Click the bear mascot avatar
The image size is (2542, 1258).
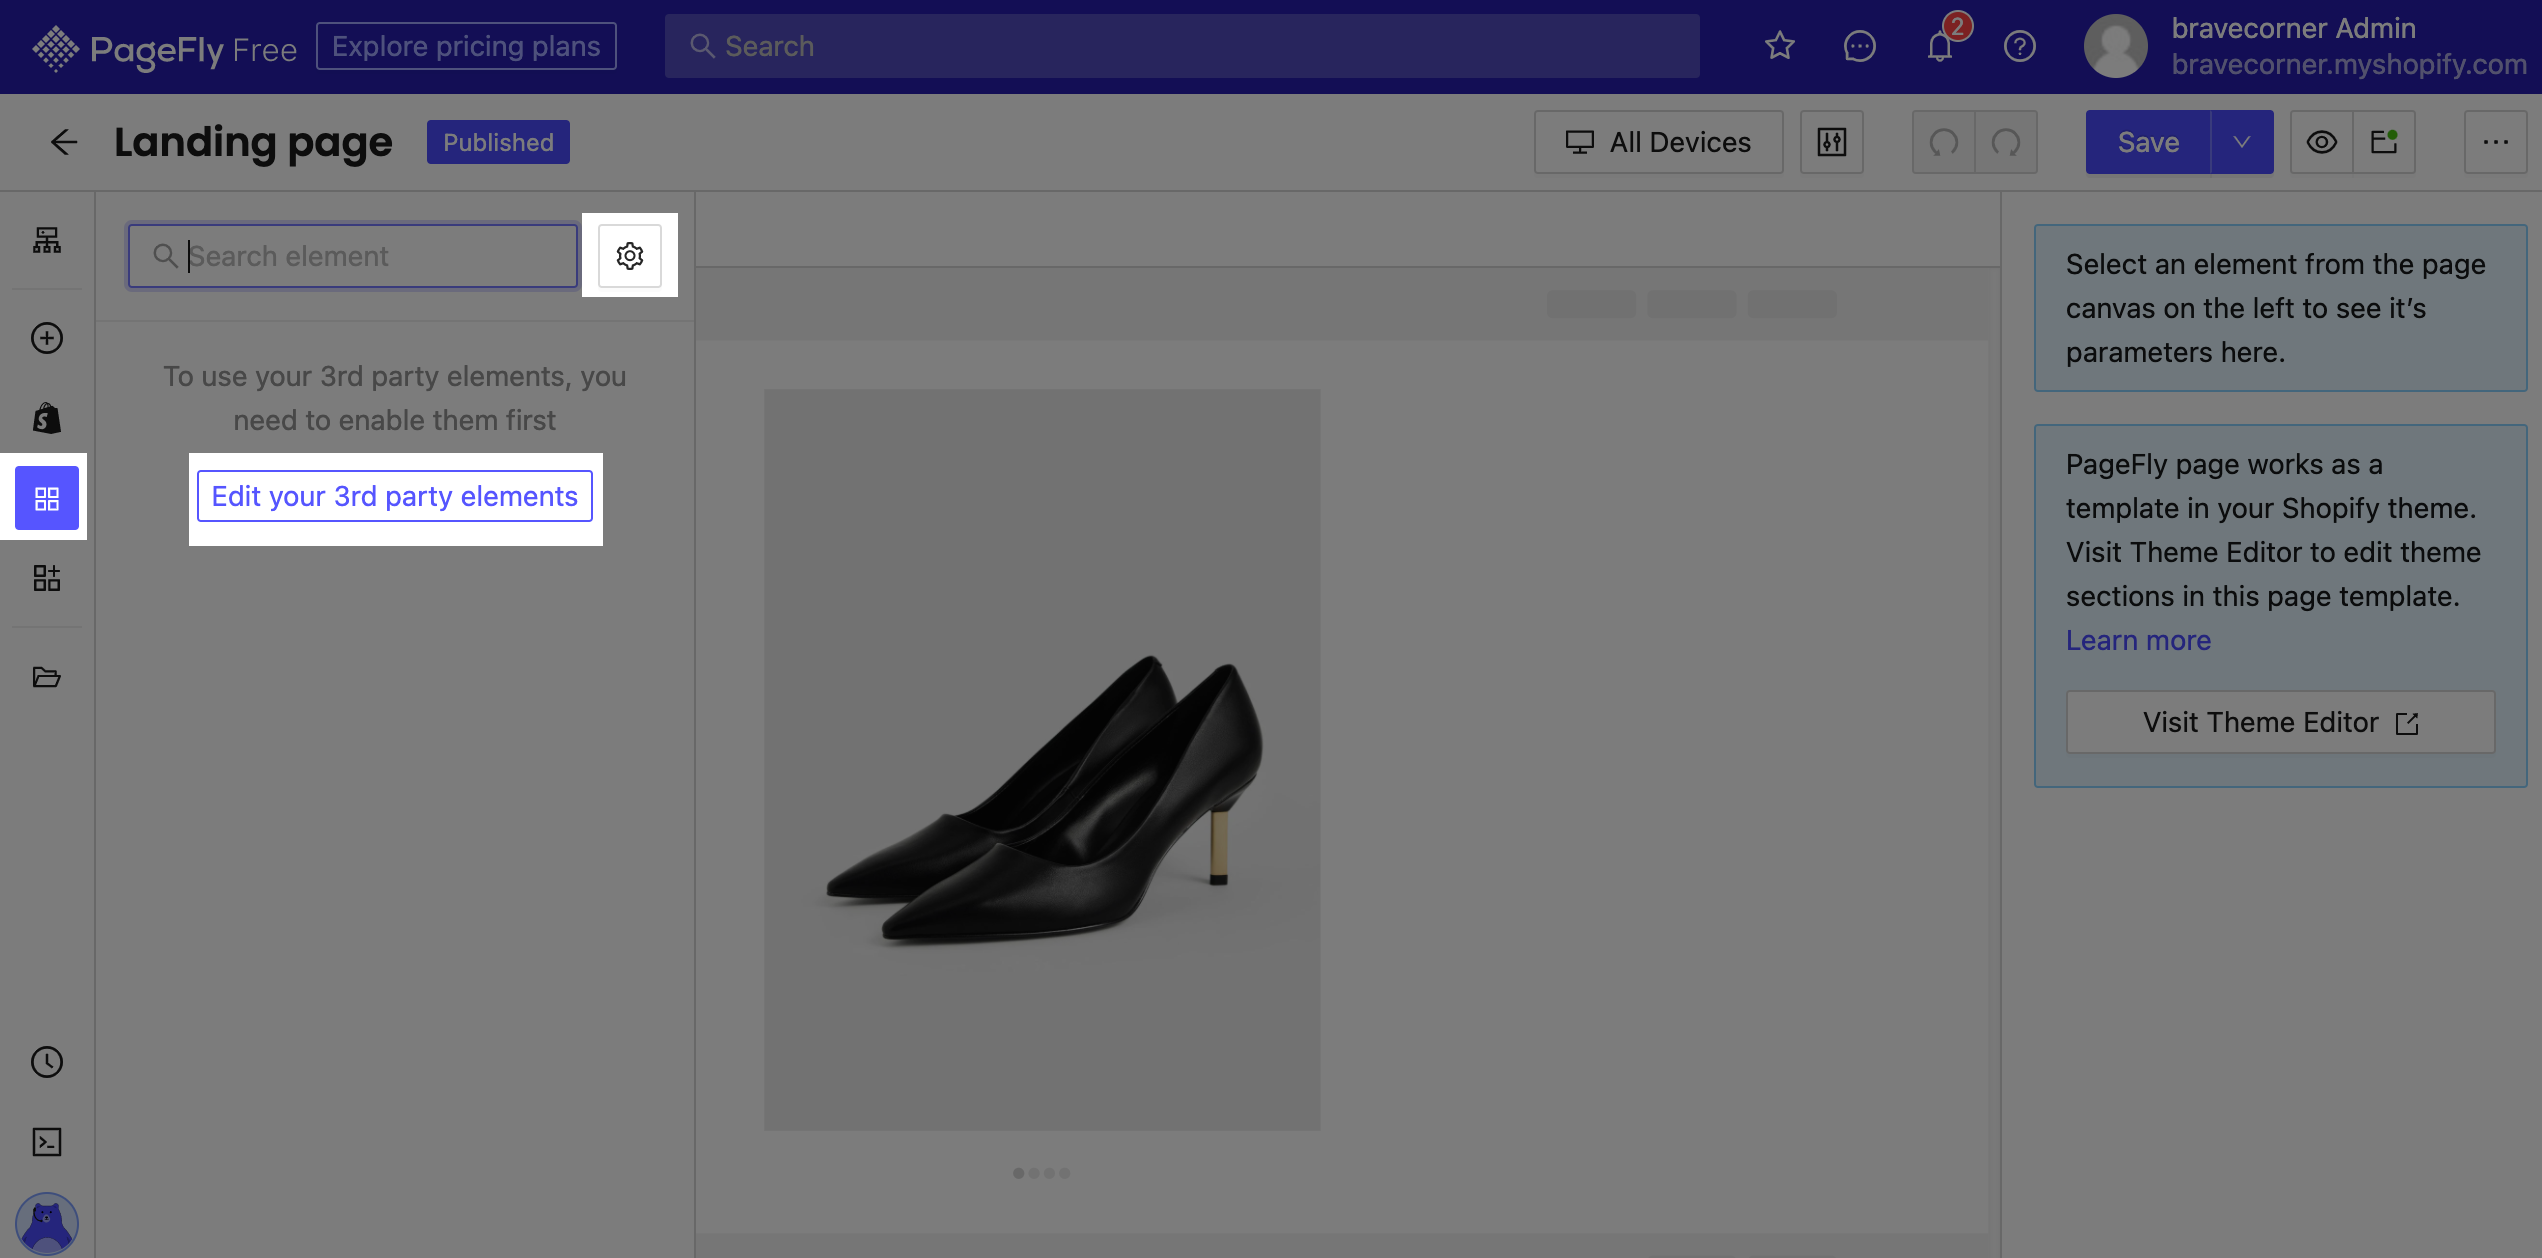[x=47, y=1224]
